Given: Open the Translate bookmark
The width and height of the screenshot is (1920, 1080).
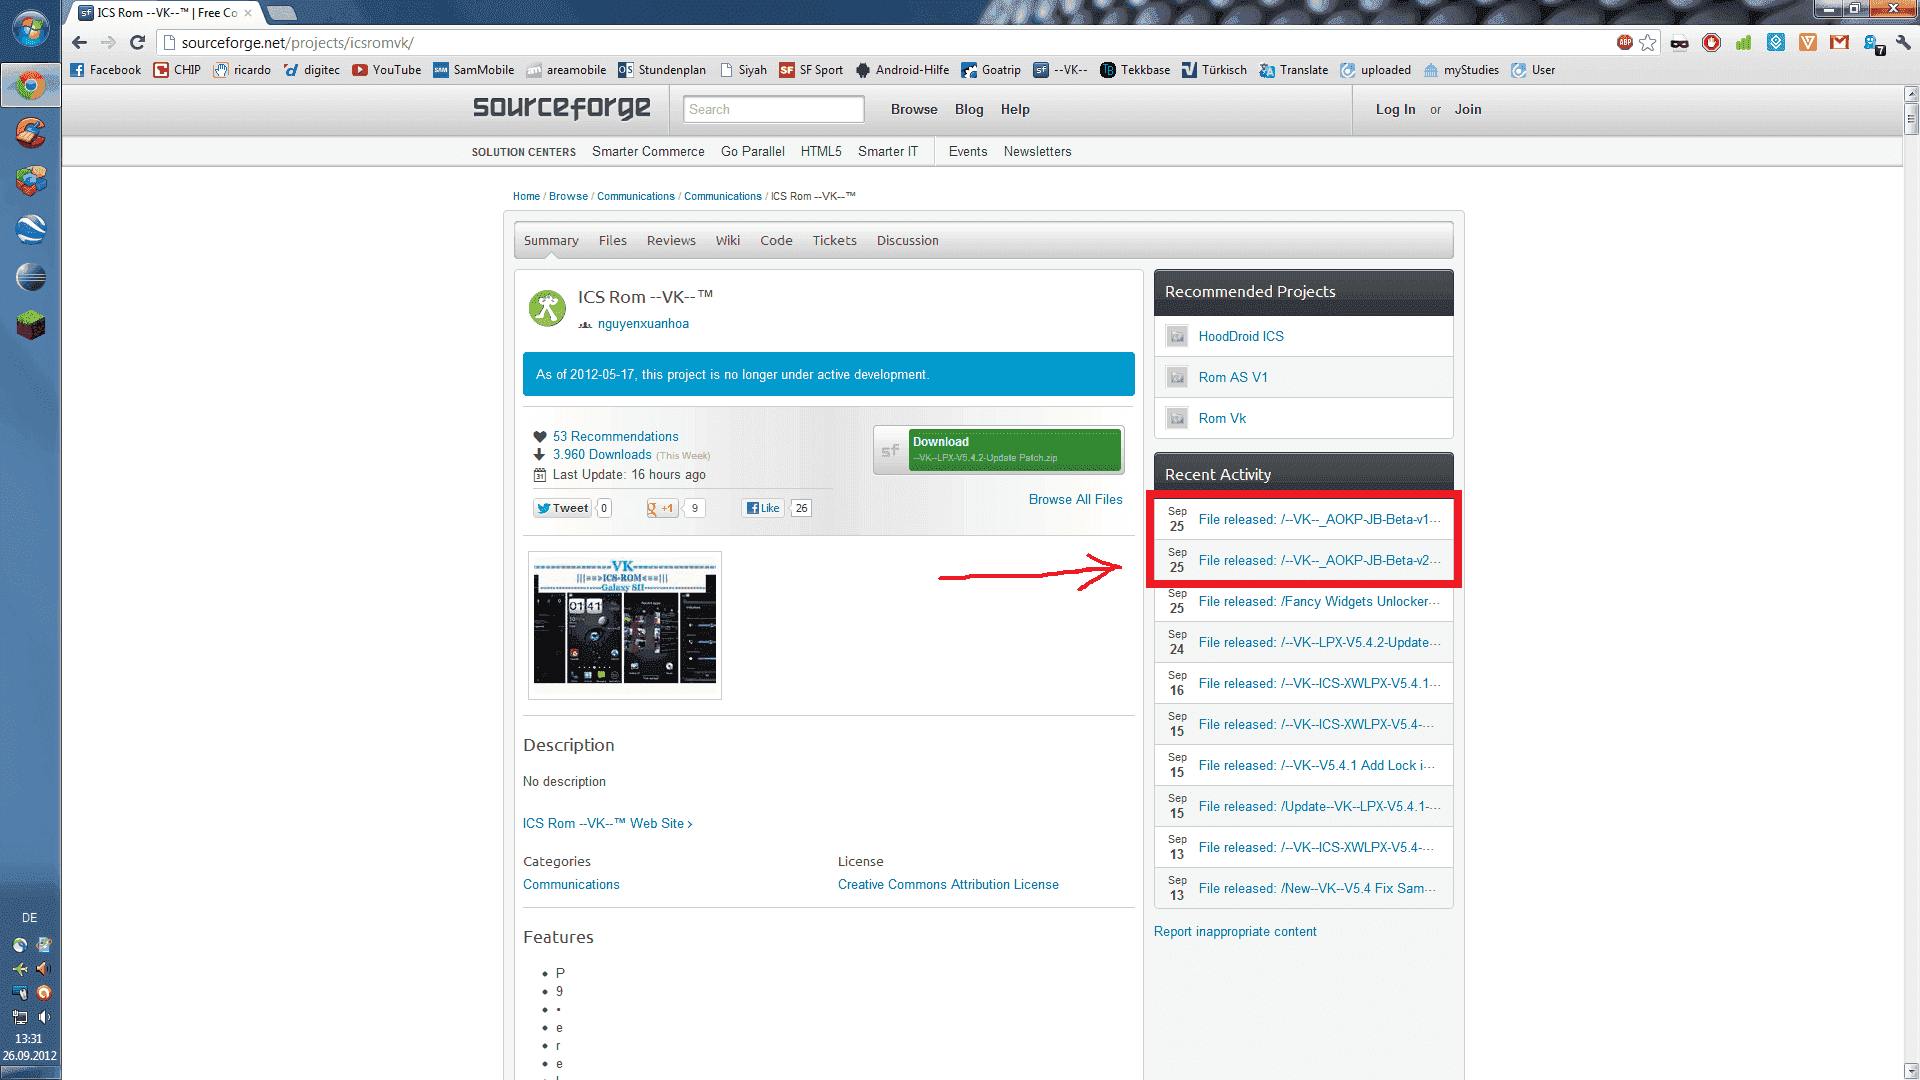Looking at the screenshot, I should point(1294,70).
